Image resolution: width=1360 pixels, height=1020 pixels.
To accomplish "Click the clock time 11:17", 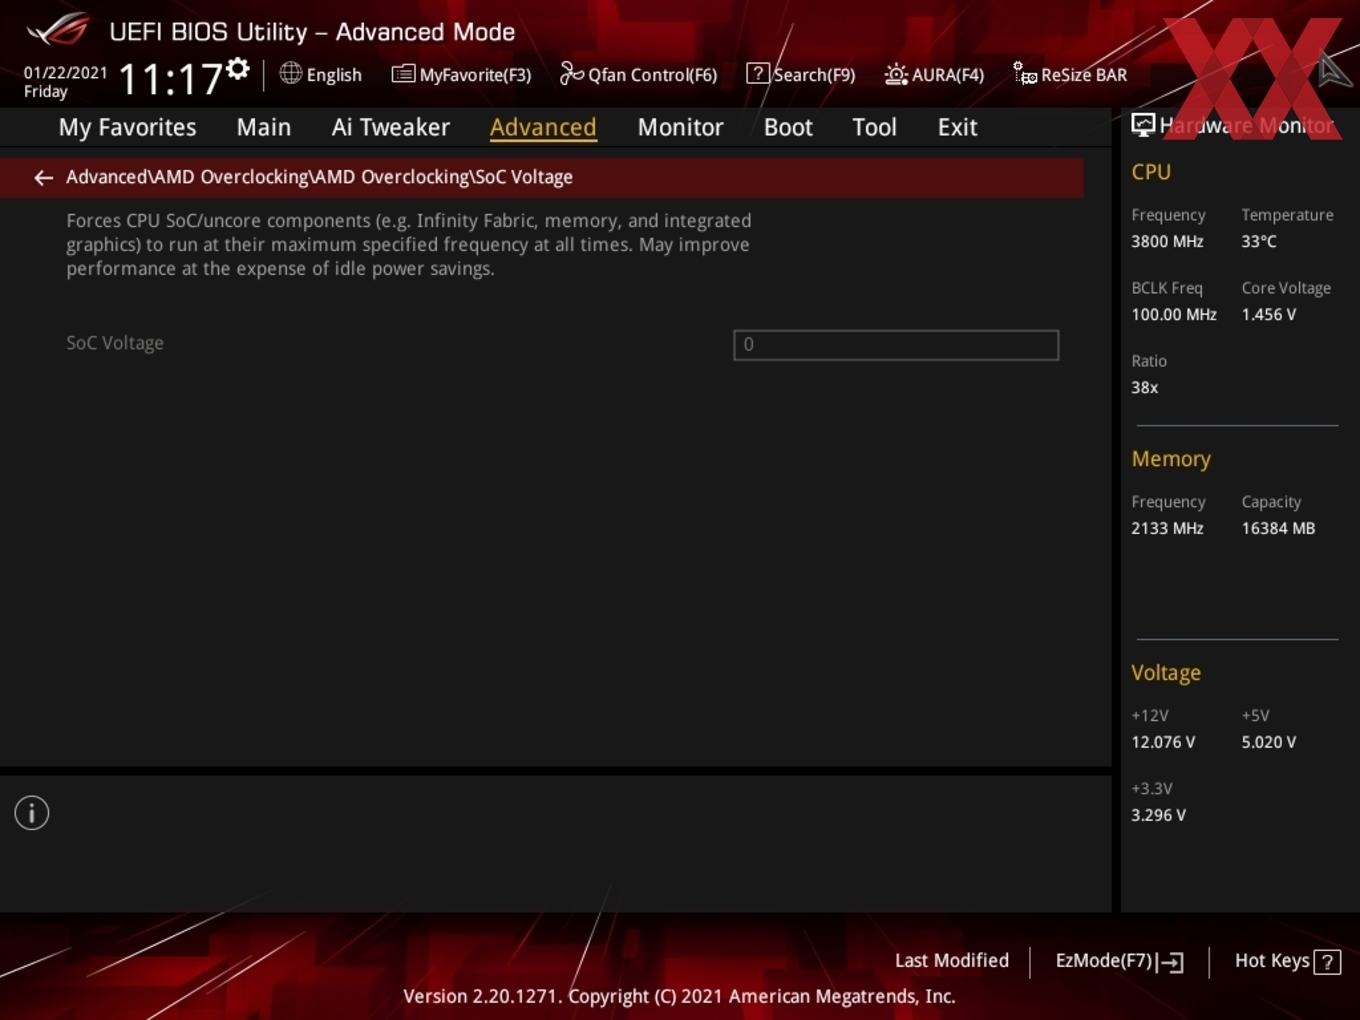I will (171, 79).
